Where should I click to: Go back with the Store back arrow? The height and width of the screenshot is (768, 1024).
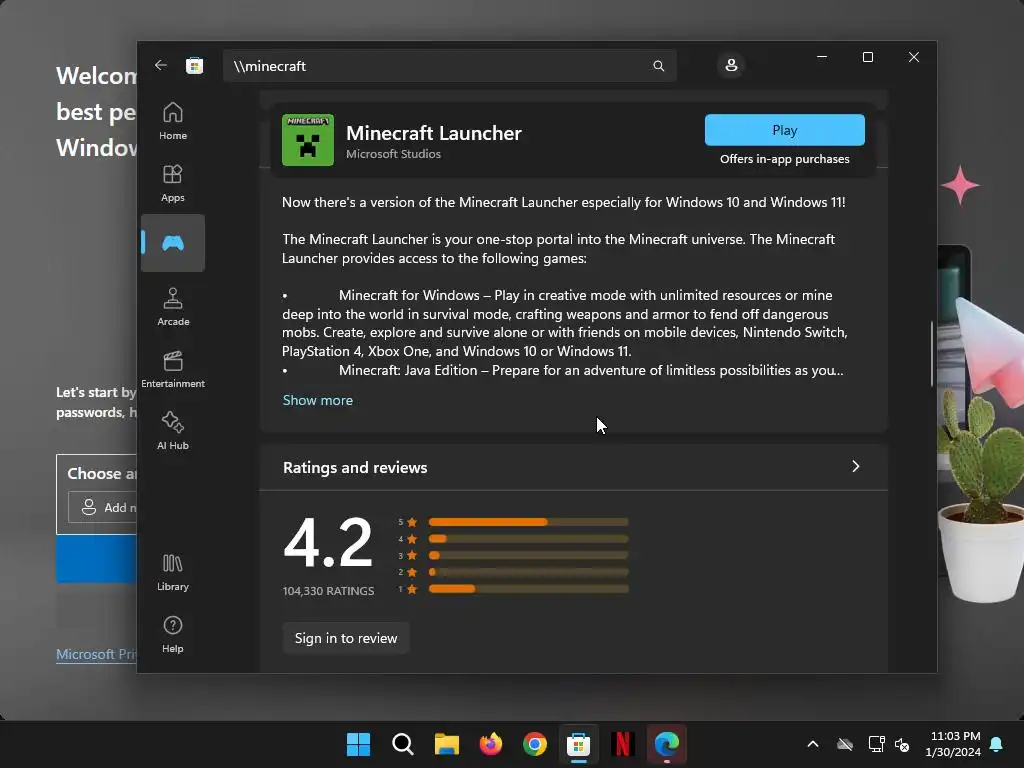161,65
